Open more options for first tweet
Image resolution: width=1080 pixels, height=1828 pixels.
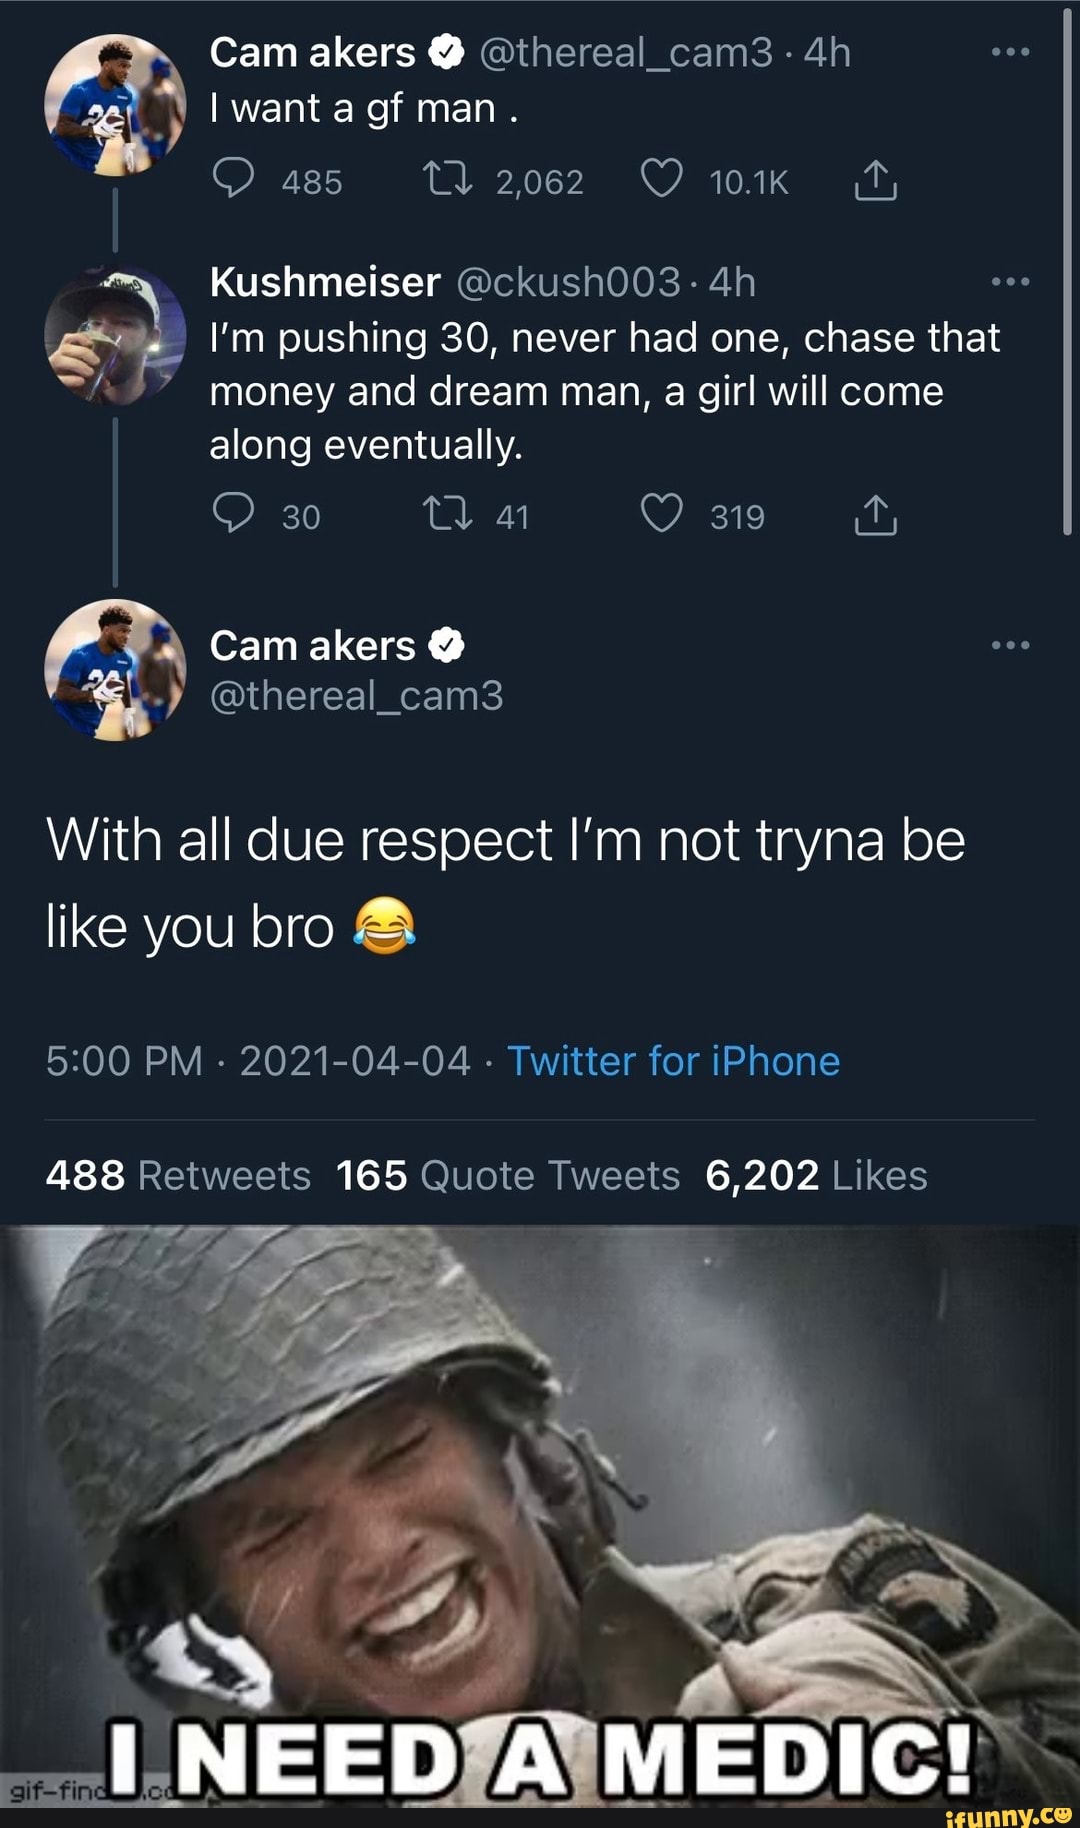click(1010, 52)
